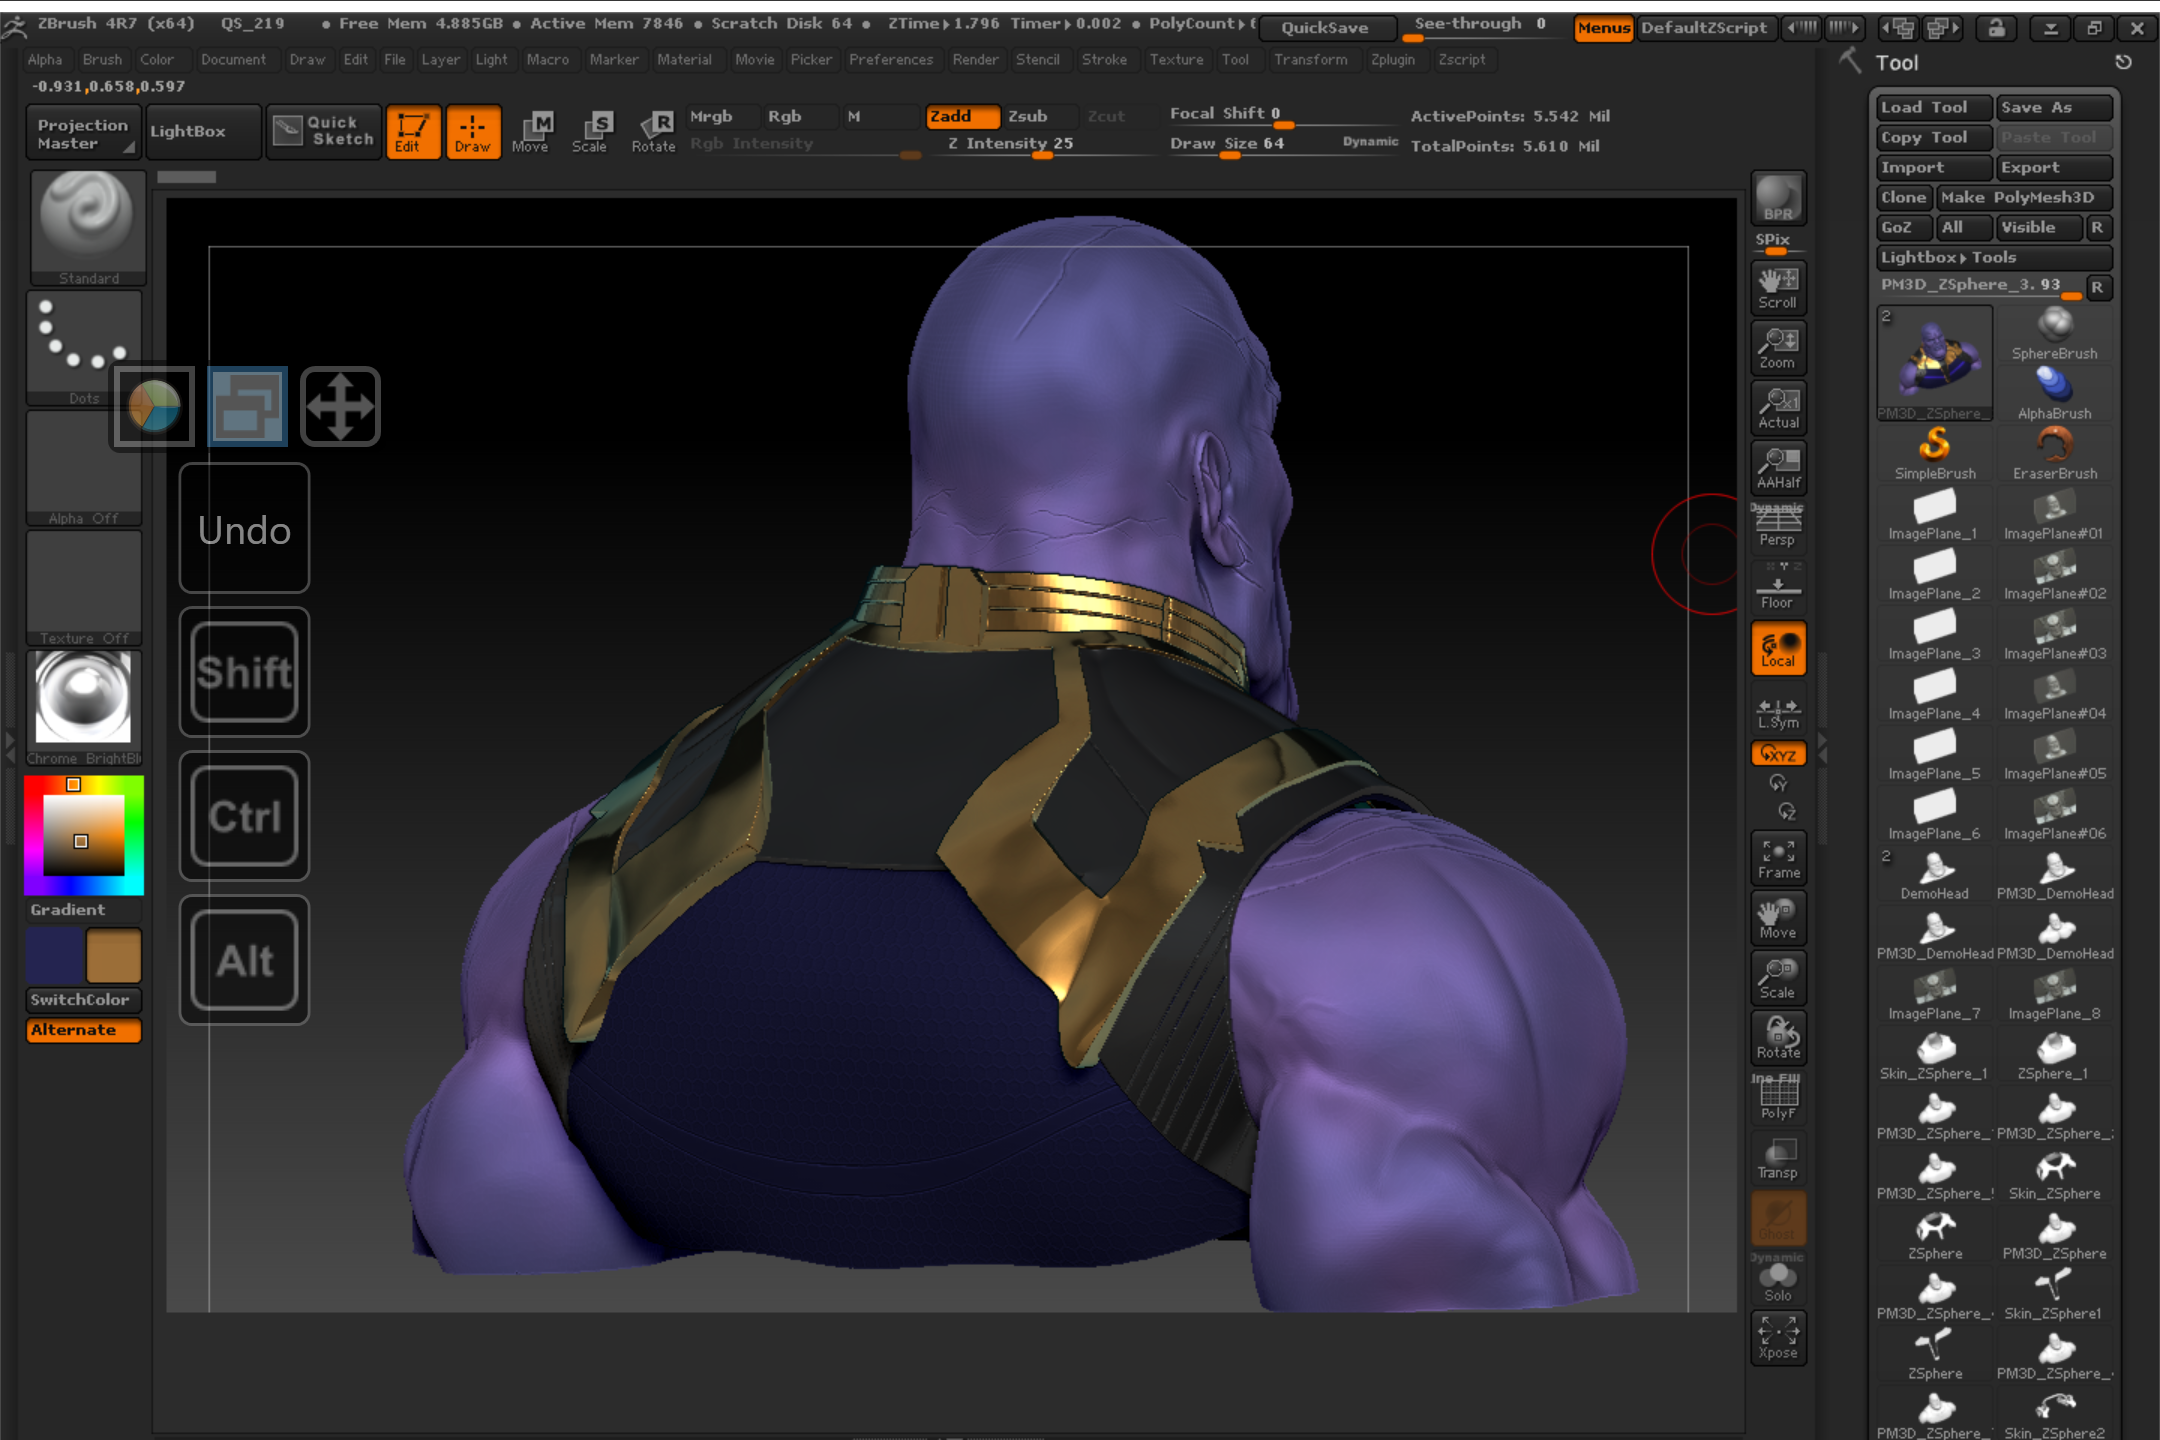The width and height of the screenshot is (2160, 1440).
Task: Toggle Draw mode
Action: click(473, 132)
